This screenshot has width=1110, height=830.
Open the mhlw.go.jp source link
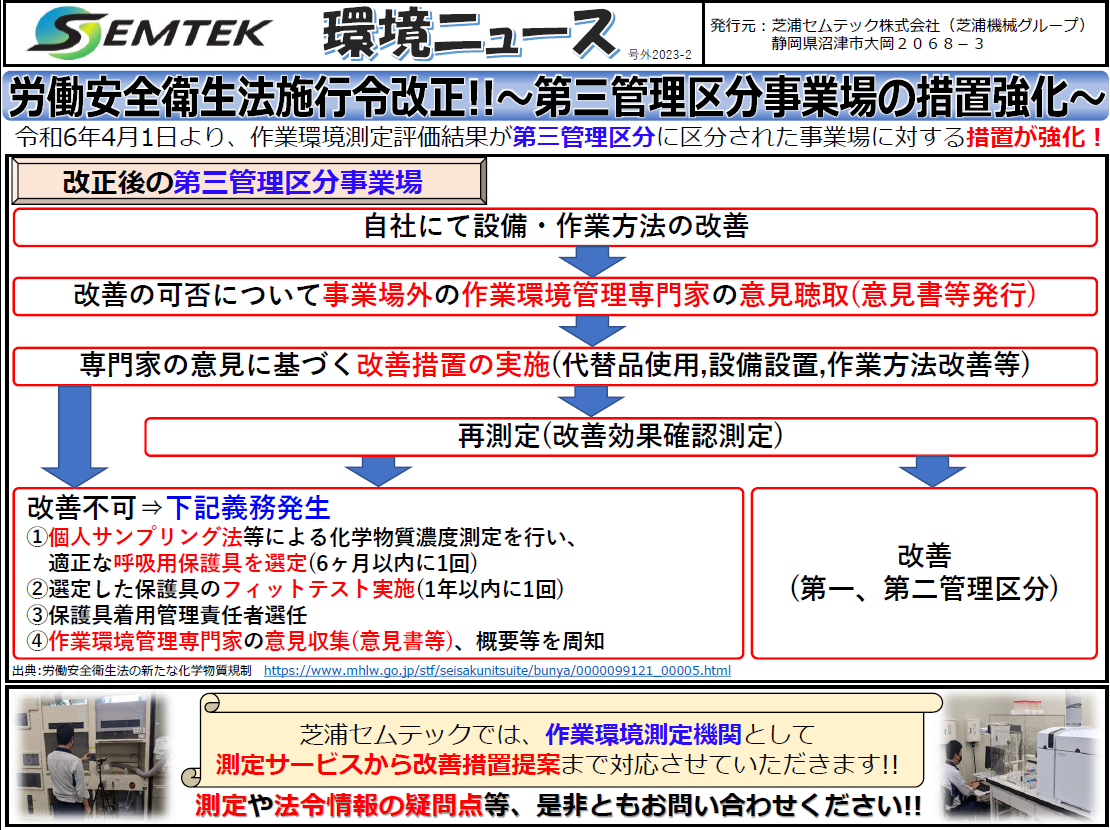point(497,670)
